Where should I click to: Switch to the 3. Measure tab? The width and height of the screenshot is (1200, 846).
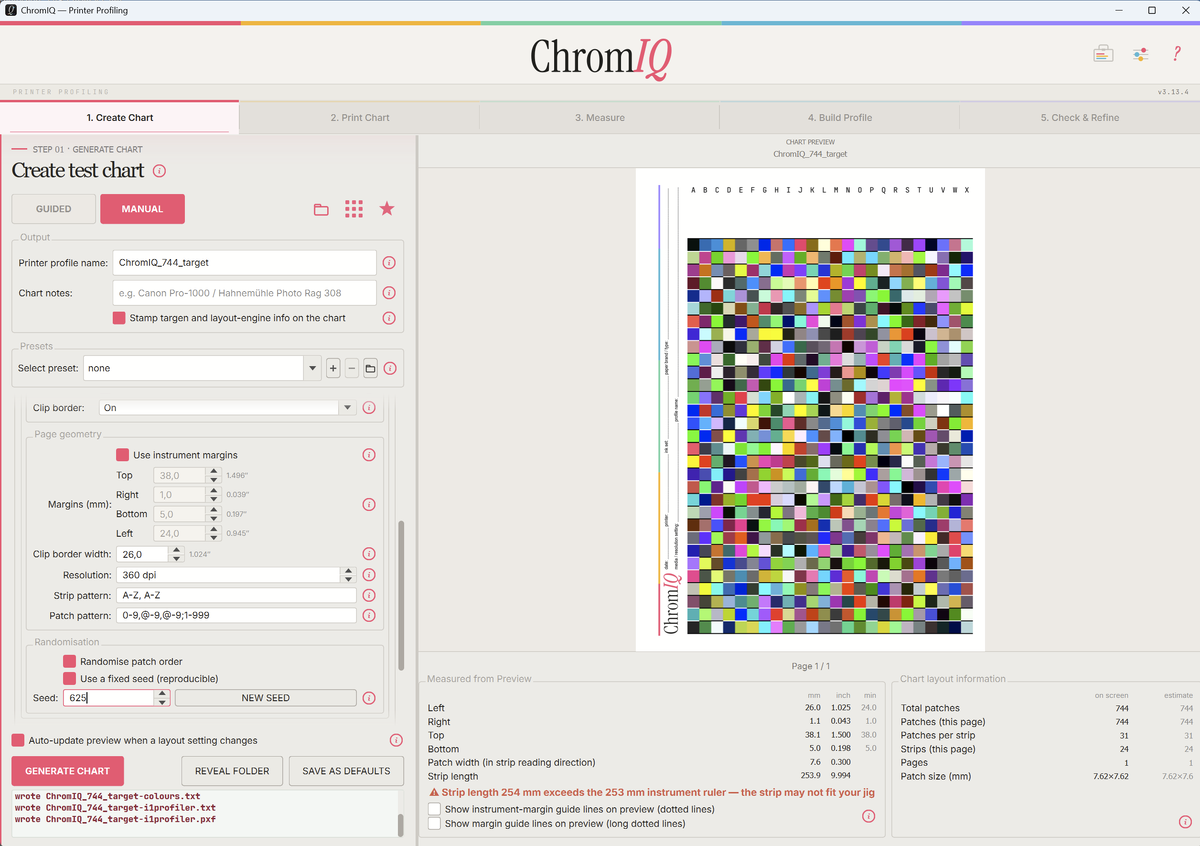[x=599, y=118]
